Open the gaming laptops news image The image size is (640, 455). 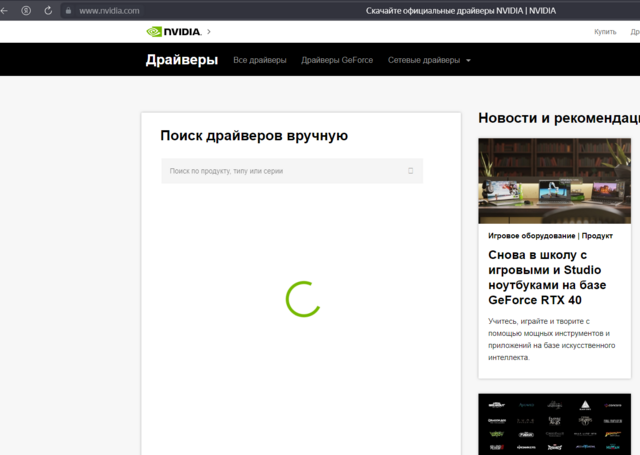tap(553, 180)
